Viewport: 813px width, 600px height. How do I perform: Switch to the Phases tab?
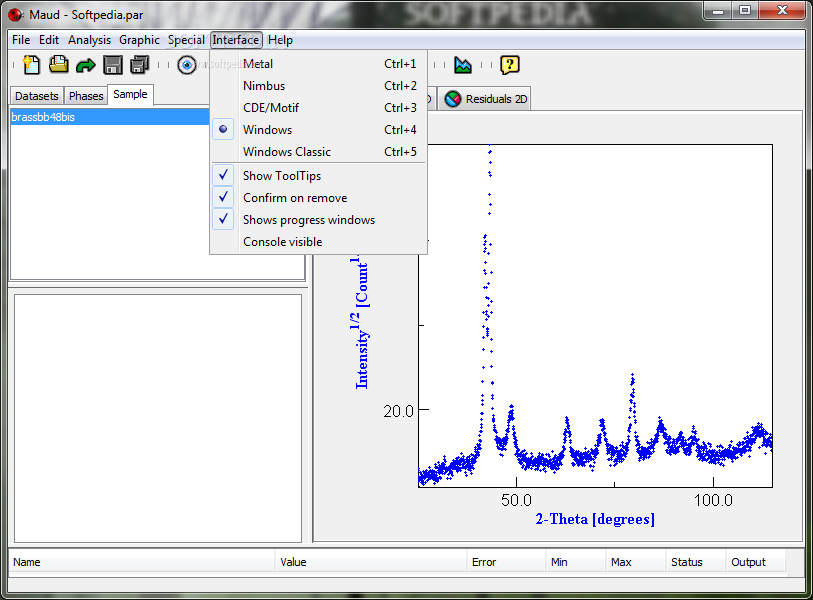point(86,96)
